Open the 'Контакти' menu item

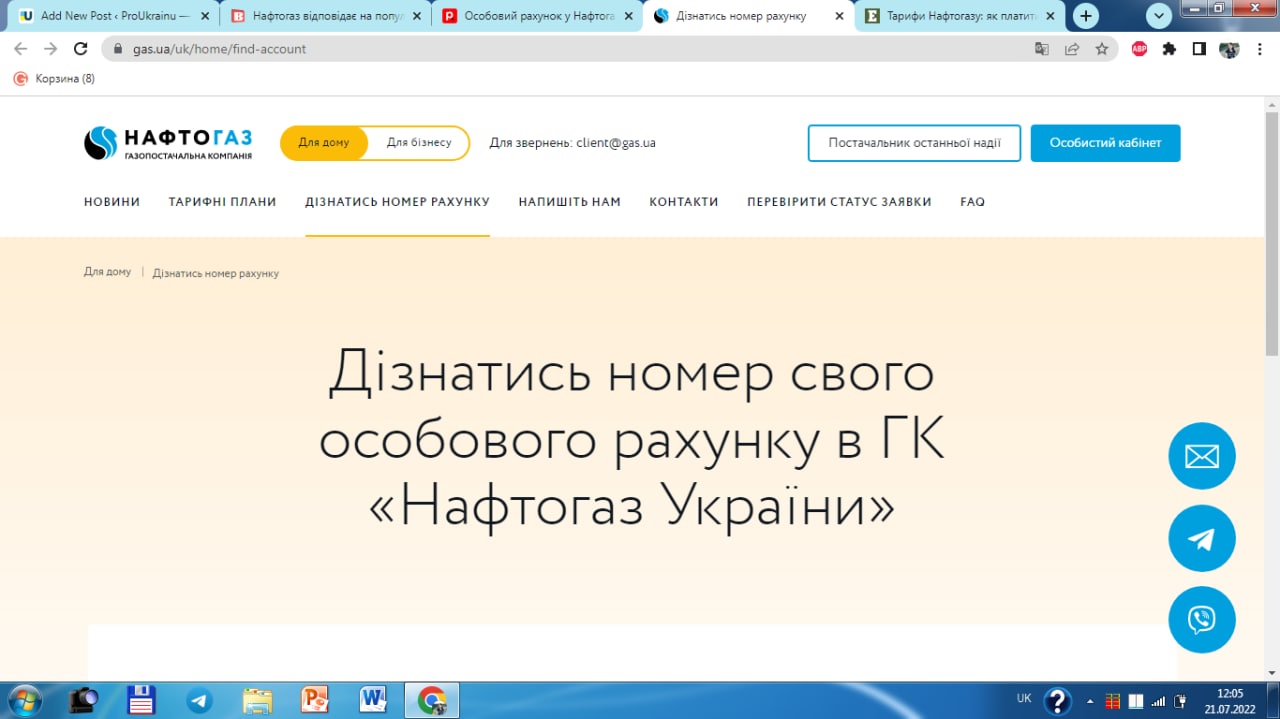pos(684,202)
